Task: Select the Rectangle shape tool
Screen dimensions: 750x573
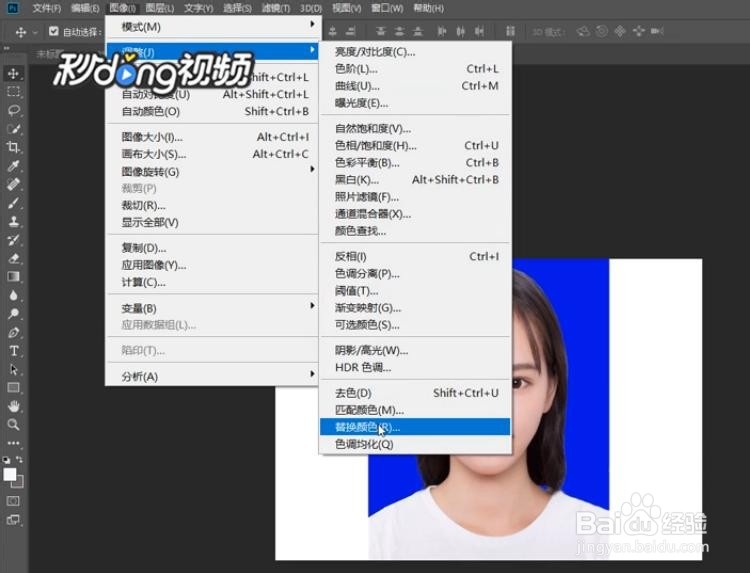Action: tap(13, 387)
